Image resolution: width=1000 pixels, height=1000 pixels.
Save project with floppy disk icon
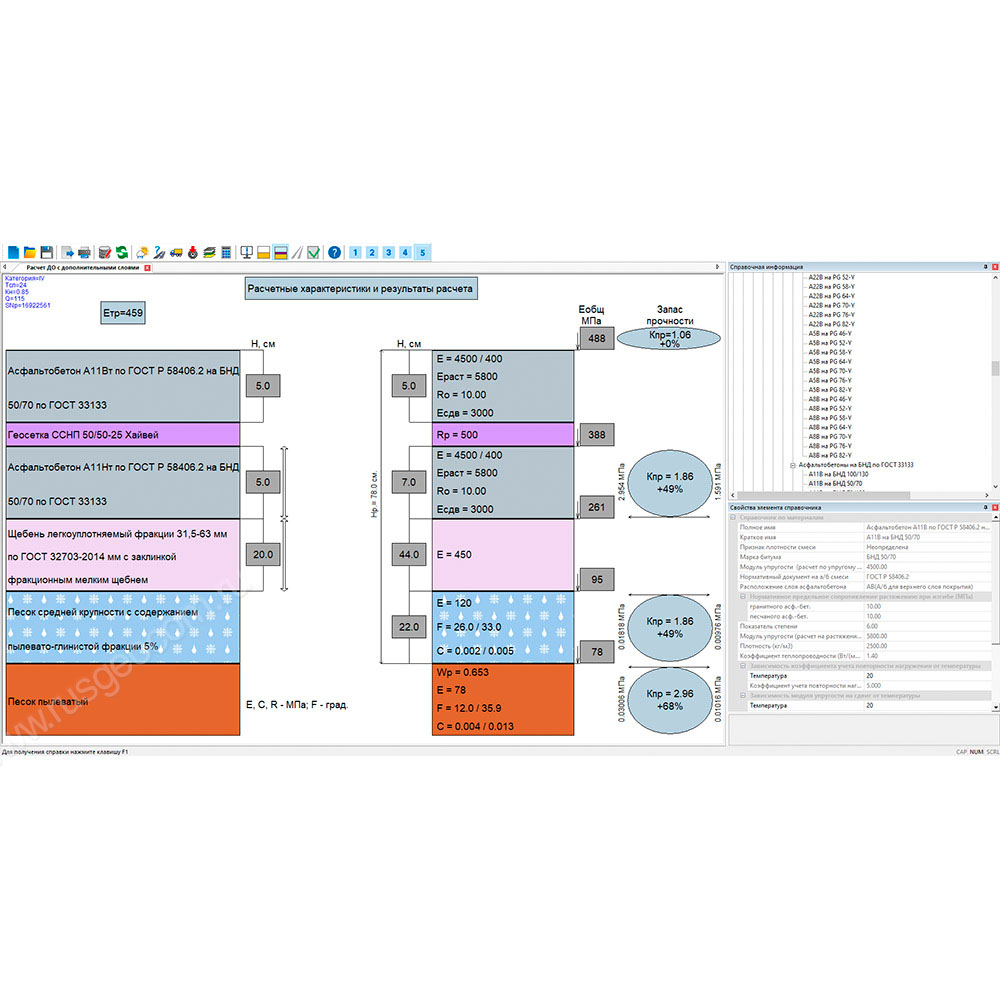(x=46, y=252)
